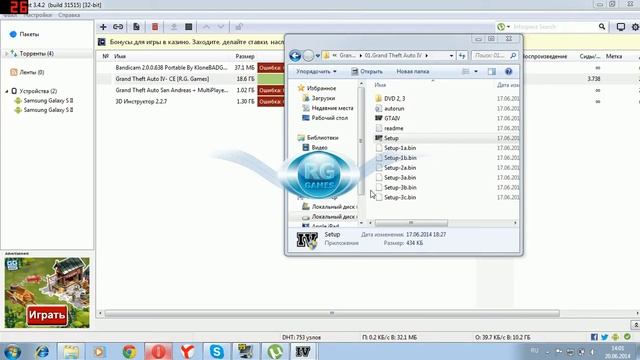The height and width of the screenshot is (360, 640).
Task: Select the 3D Инструктор 2.2.7 torrent row
Action: 141,101
